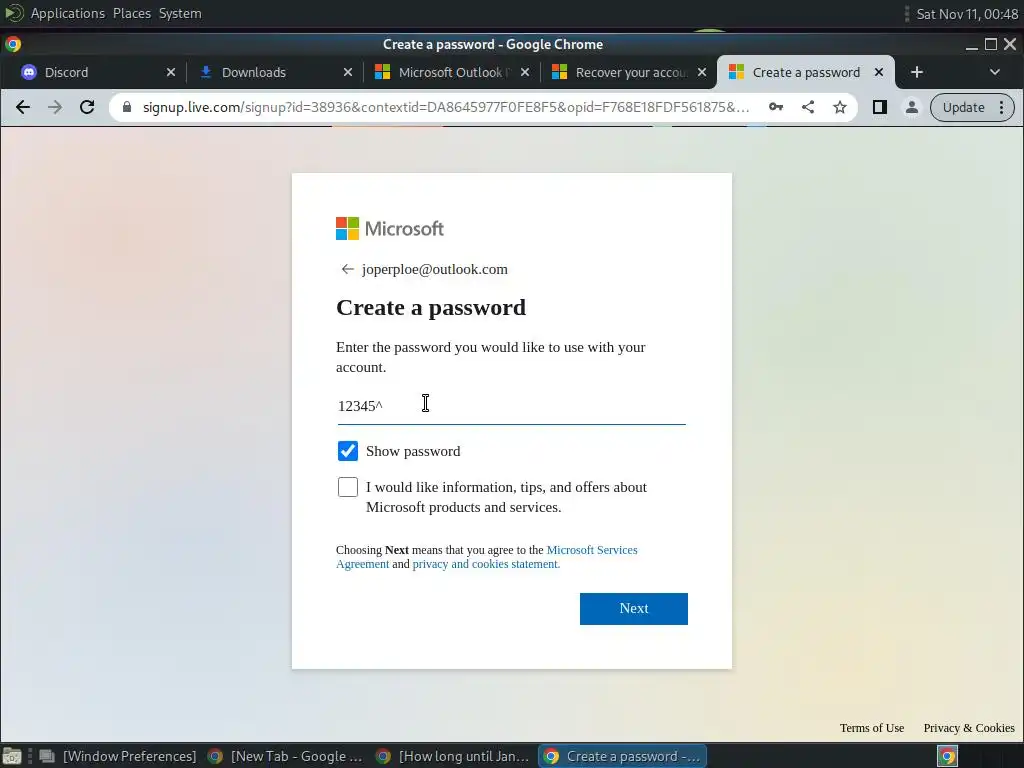Image resolution: width=1024 pixels, height=768 pixels.
Task: Open Chrome three-dot menu
Action: [x=1002, y=107]
